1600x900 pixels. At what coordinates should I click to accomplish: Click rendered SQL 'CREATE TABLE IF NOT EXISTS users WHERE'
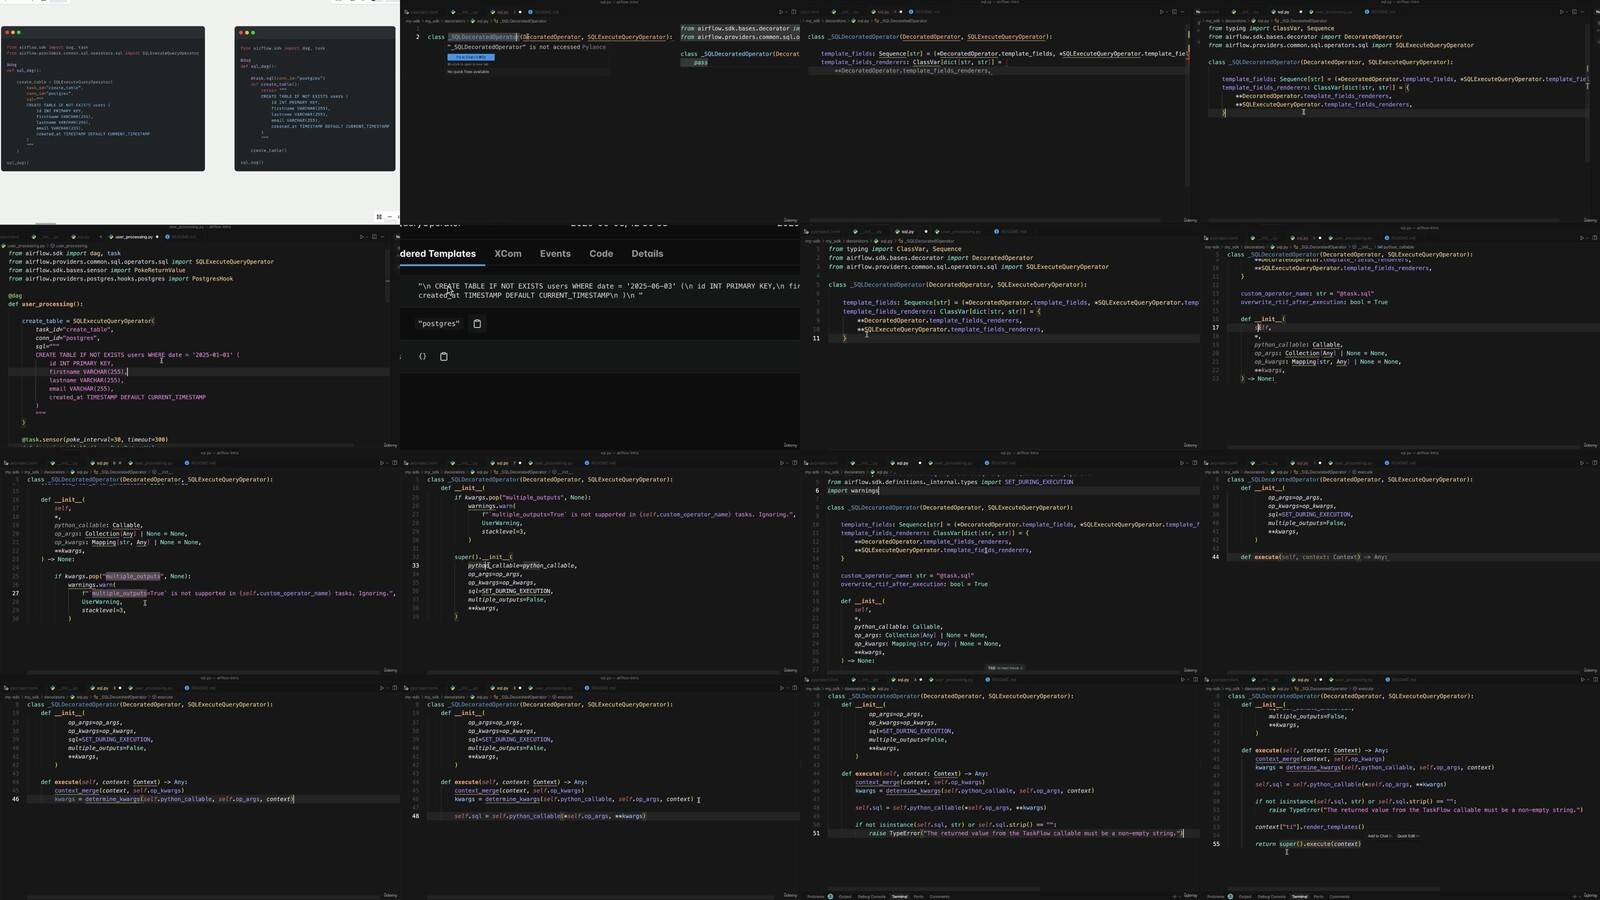click(511, 286)
